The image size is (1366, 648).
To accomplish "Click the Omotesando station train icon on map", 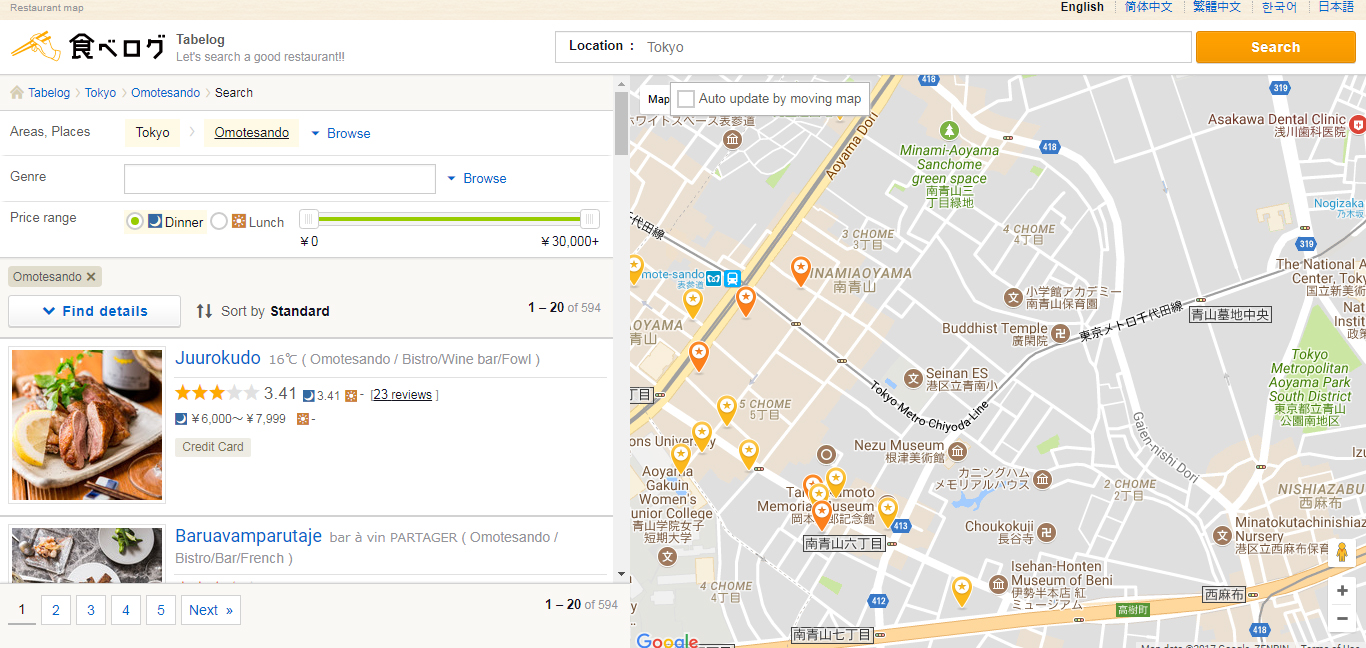I will (733, 278).
